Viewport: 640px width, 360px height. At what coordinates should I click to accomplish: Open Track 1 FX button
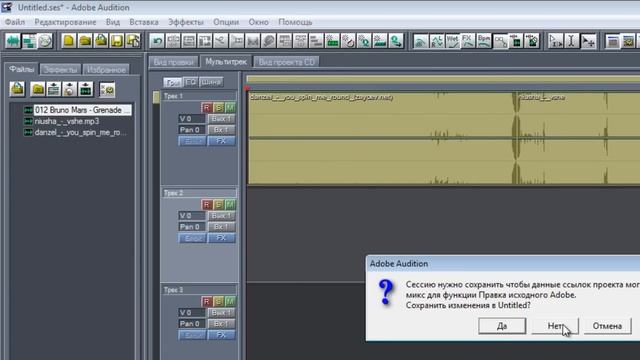[222, 141]
